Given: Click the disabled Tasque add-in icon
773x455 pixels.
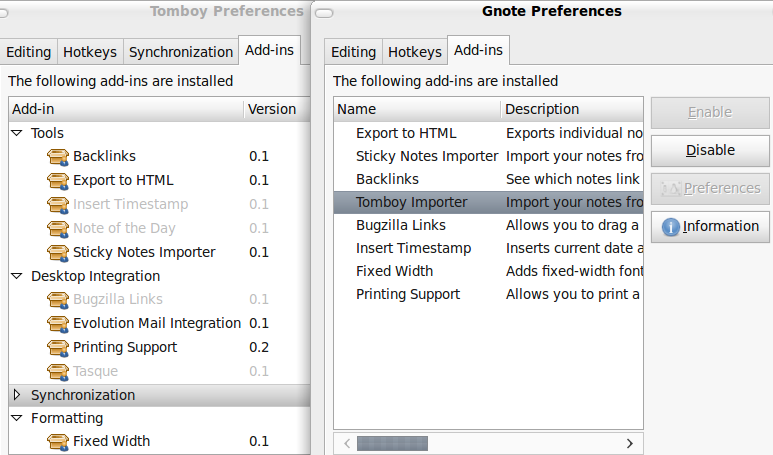Looking at the screenshot, I should tap(58, 372).
